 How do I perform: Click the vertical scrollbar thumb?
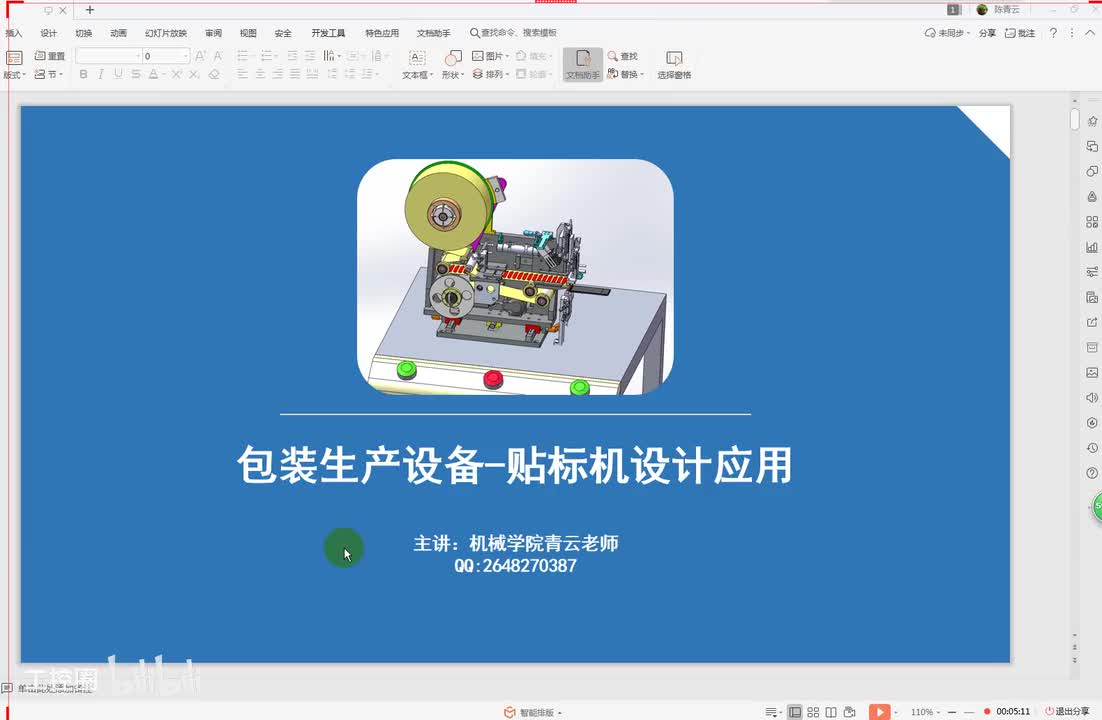pos(1075,119)
